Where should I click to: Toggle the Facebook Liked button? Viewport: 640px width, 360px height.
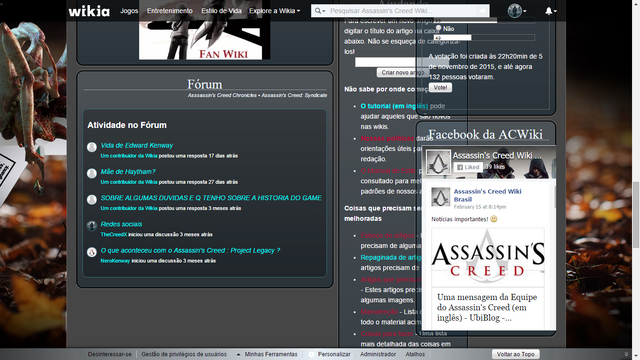click(468, 167)
